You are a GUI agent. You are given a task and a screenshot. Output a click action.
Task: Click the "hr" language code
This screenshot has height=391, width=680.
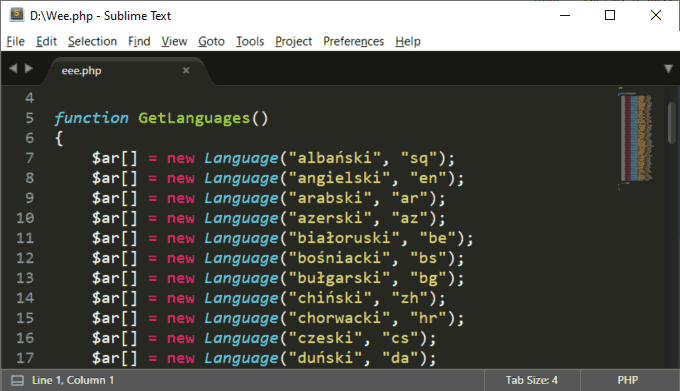pyautogui.click(x=428, y=318)
